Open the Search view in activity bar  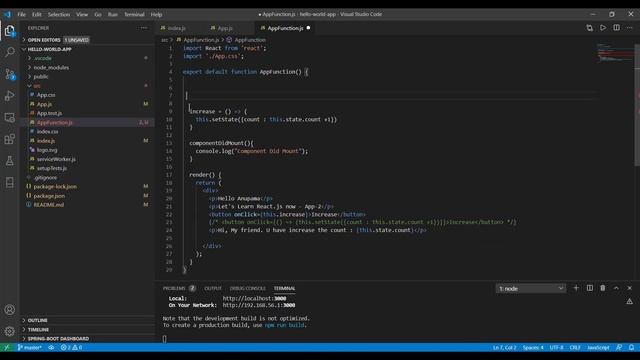pos(10,52)
